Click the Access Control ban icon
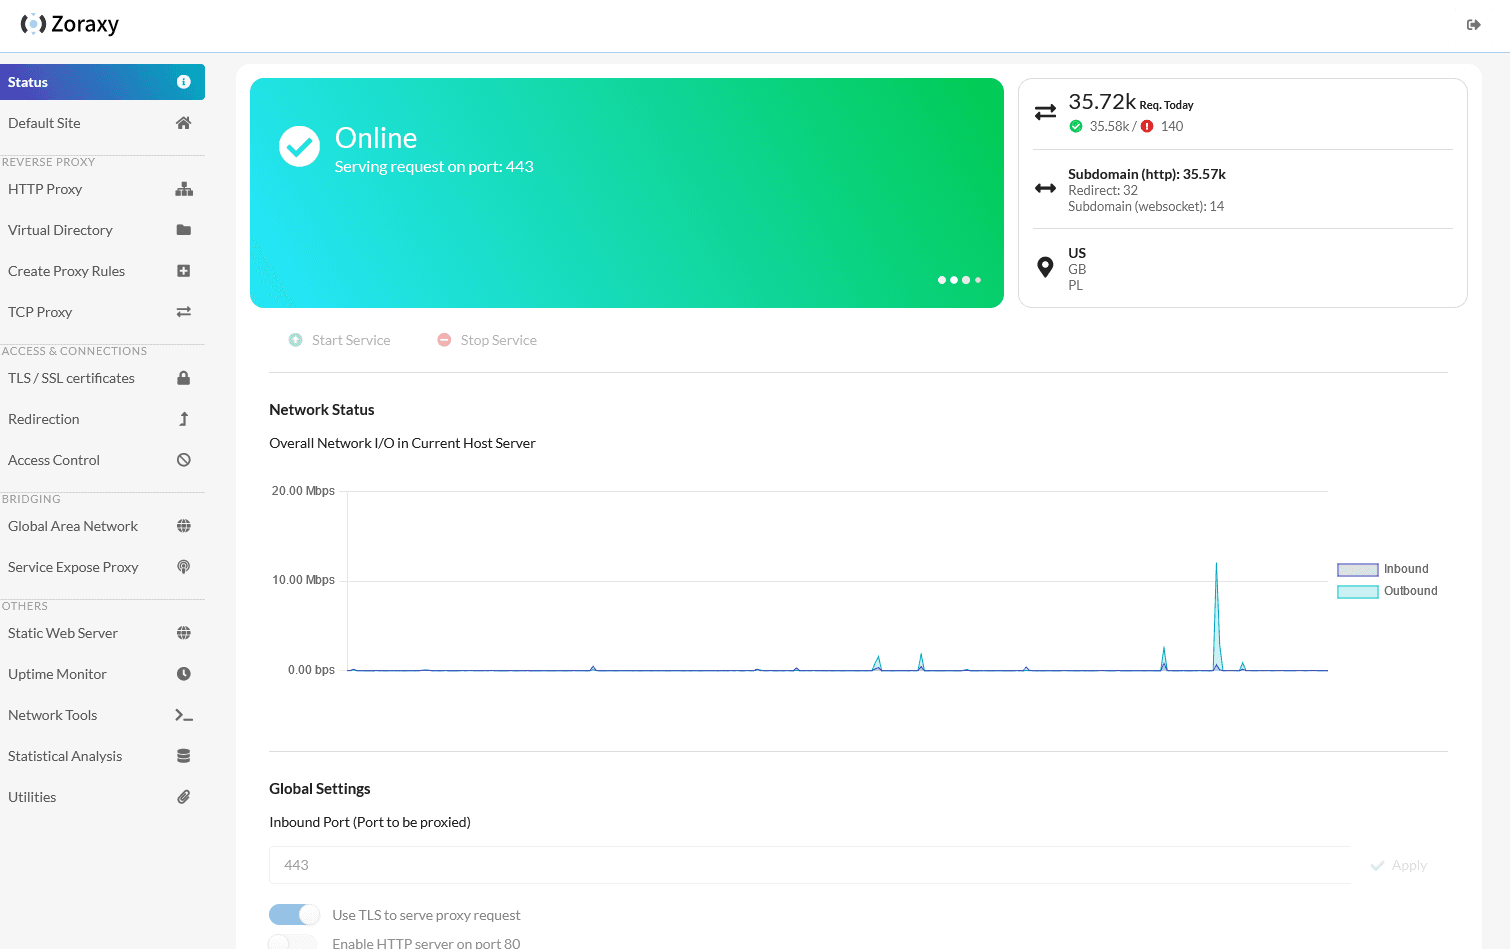1510x949 pixels. [x=184, y=460]
